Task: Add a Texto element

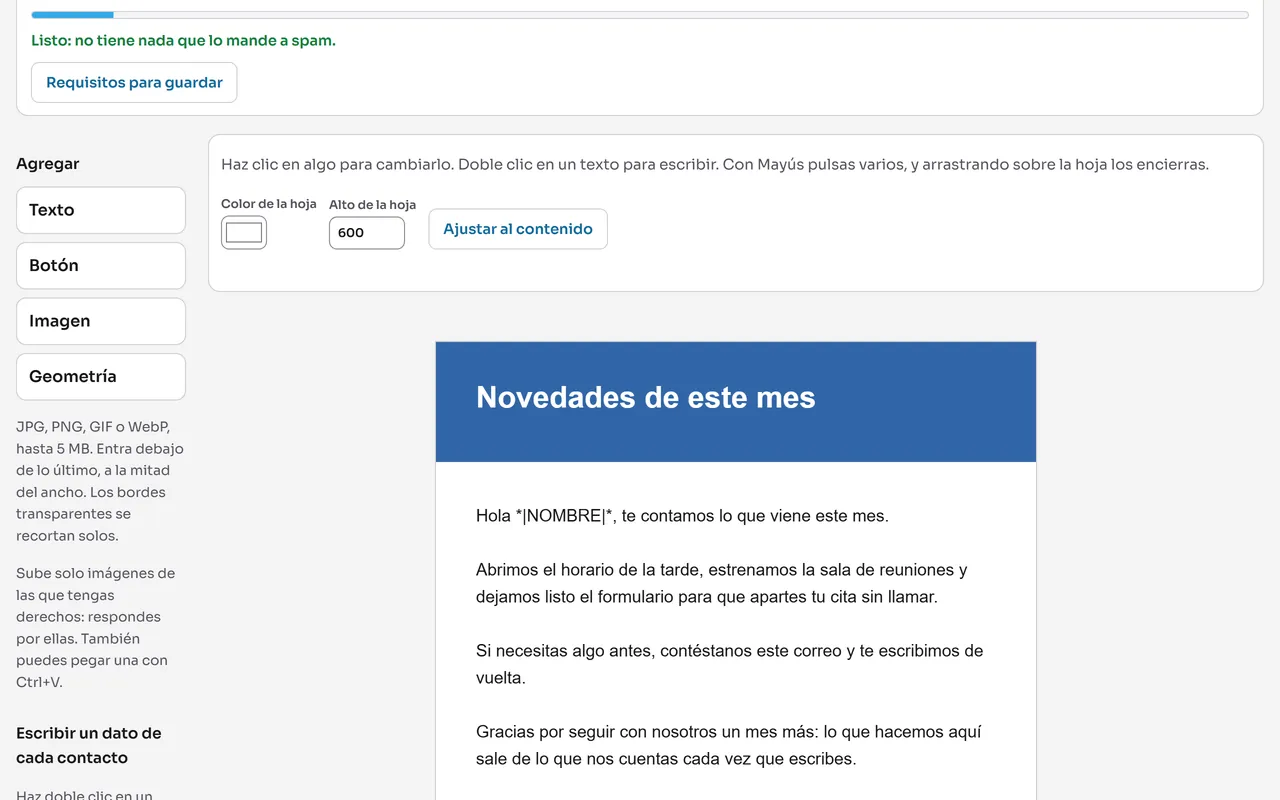Action: point(101,210)
